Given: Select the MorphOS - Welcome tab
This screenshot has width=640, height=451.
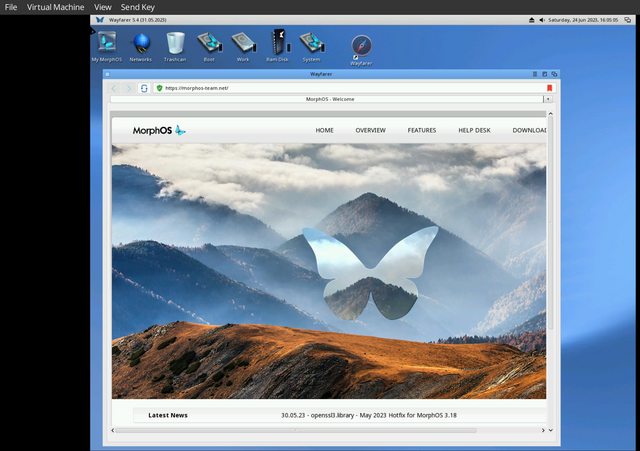Looking at the screenshot, I should point(327,99).
